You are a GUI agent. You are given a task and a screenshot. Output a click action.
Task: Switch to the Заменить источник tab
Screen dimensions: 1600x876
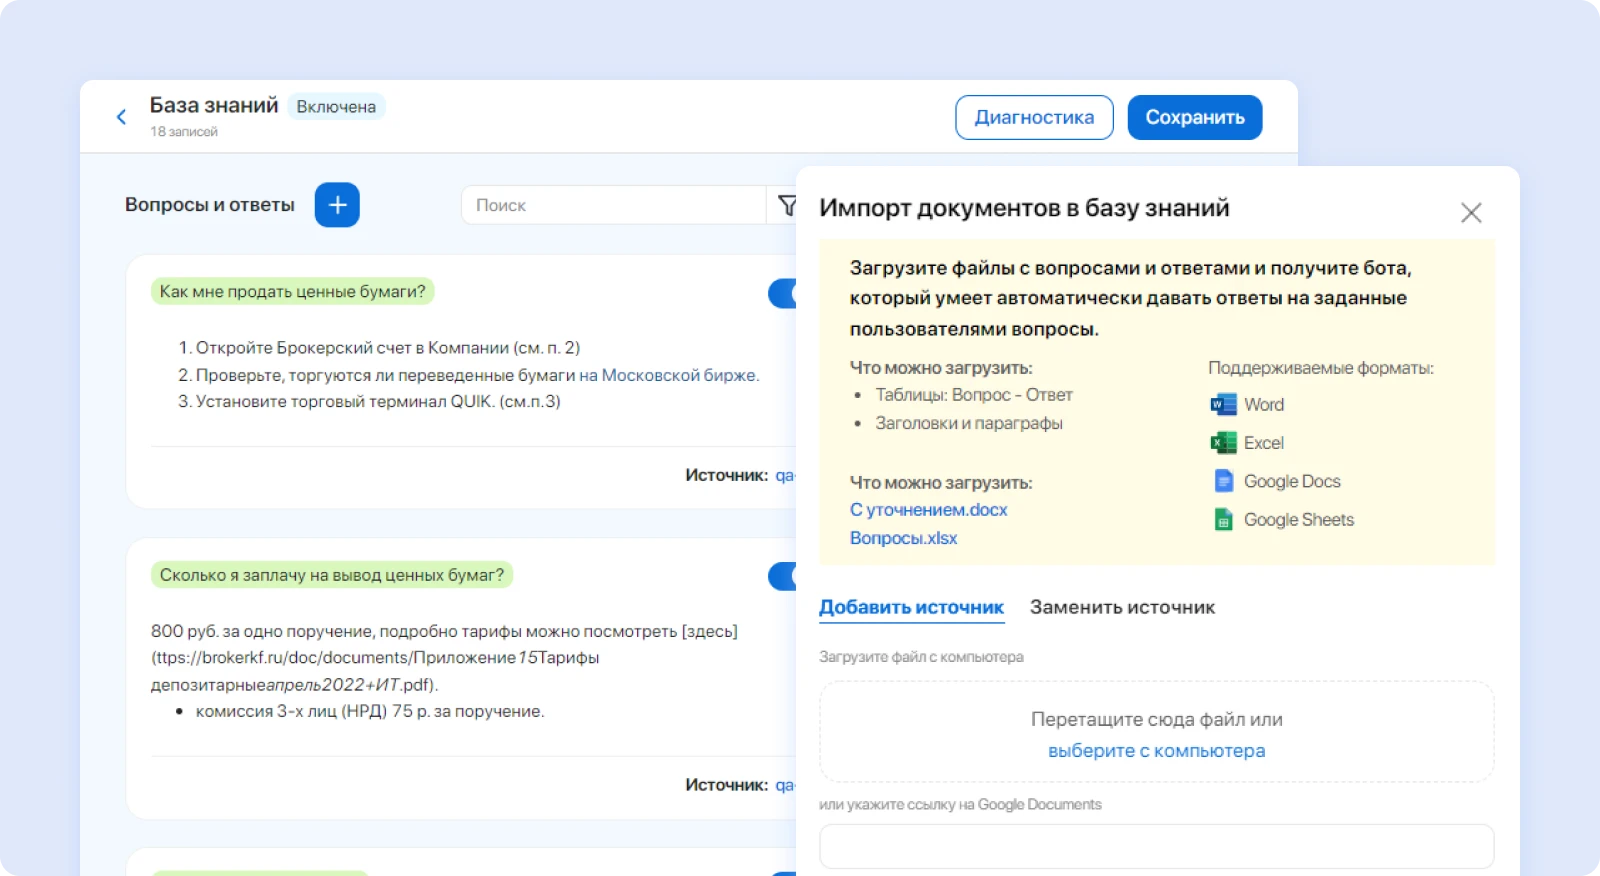1122,607
